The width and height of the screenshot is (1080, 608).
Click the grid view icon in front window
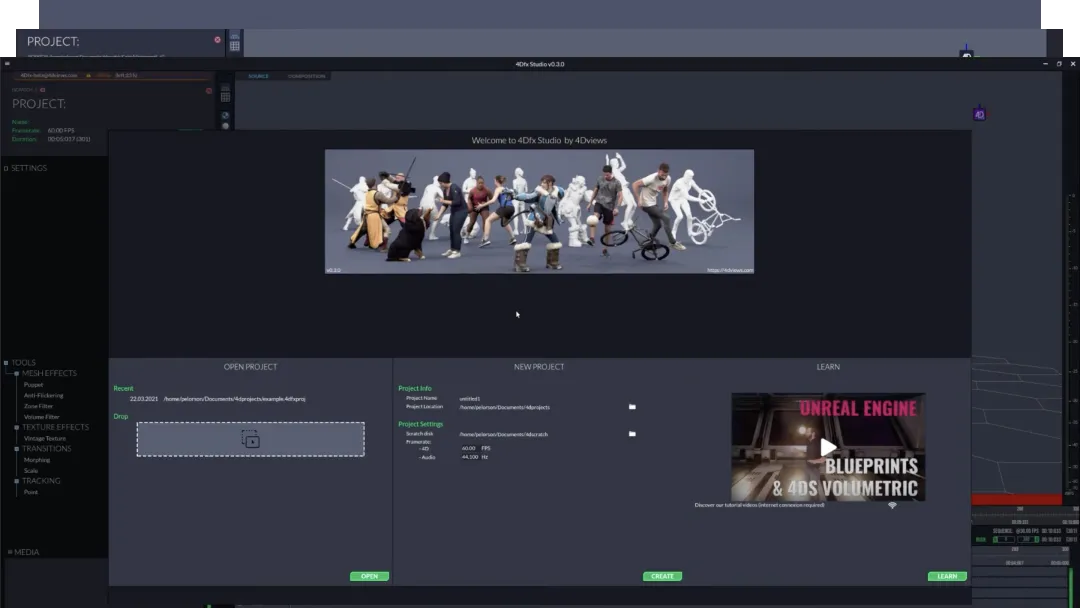coord(225,97)
